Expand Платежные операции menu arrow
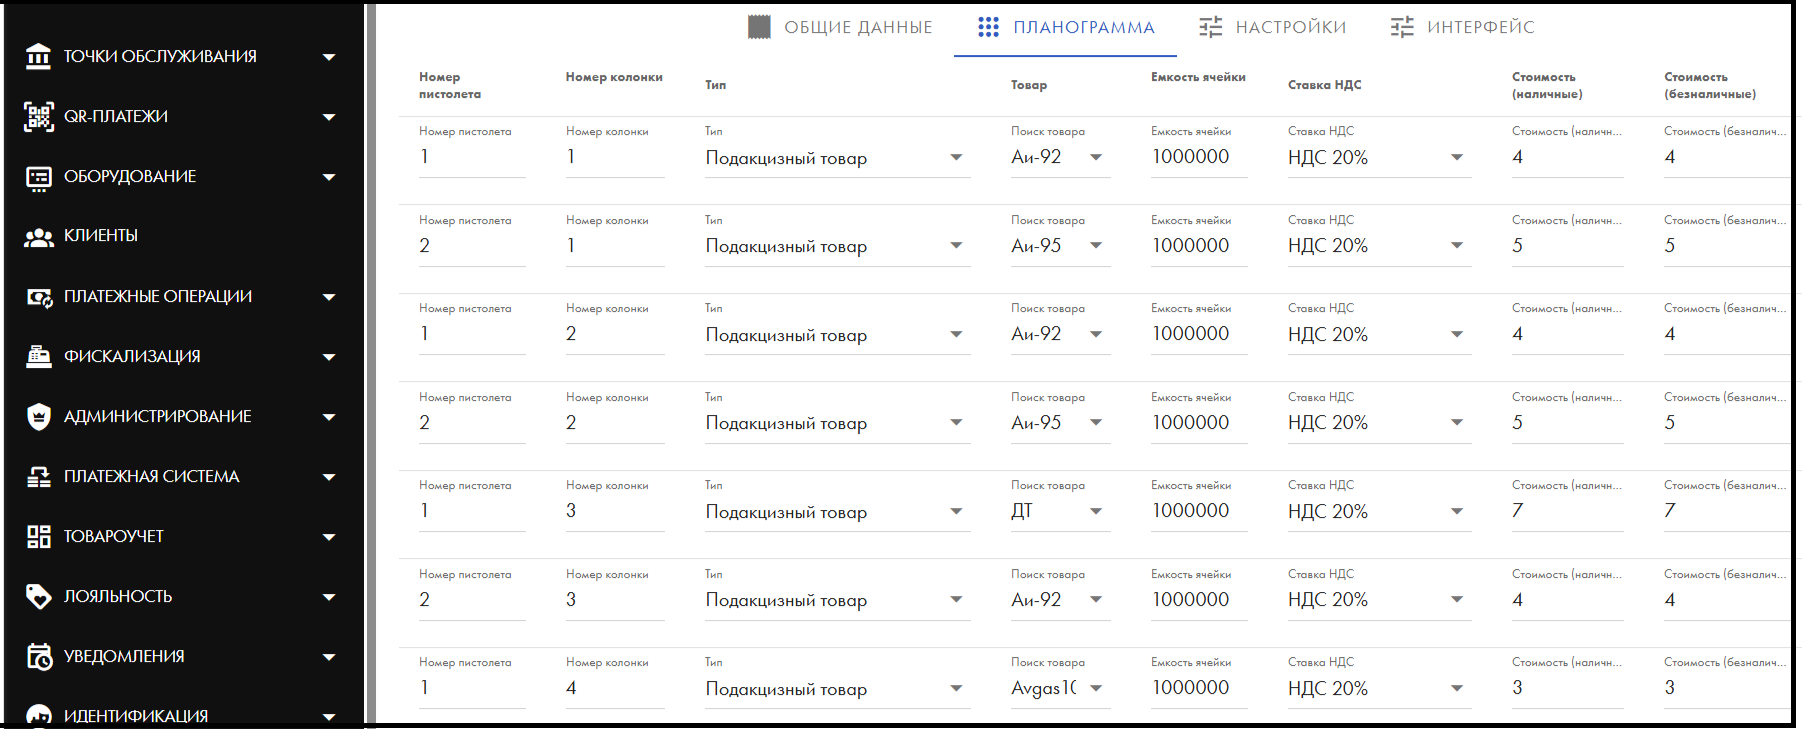This screenshot has height=729, width=1802. 329,297
